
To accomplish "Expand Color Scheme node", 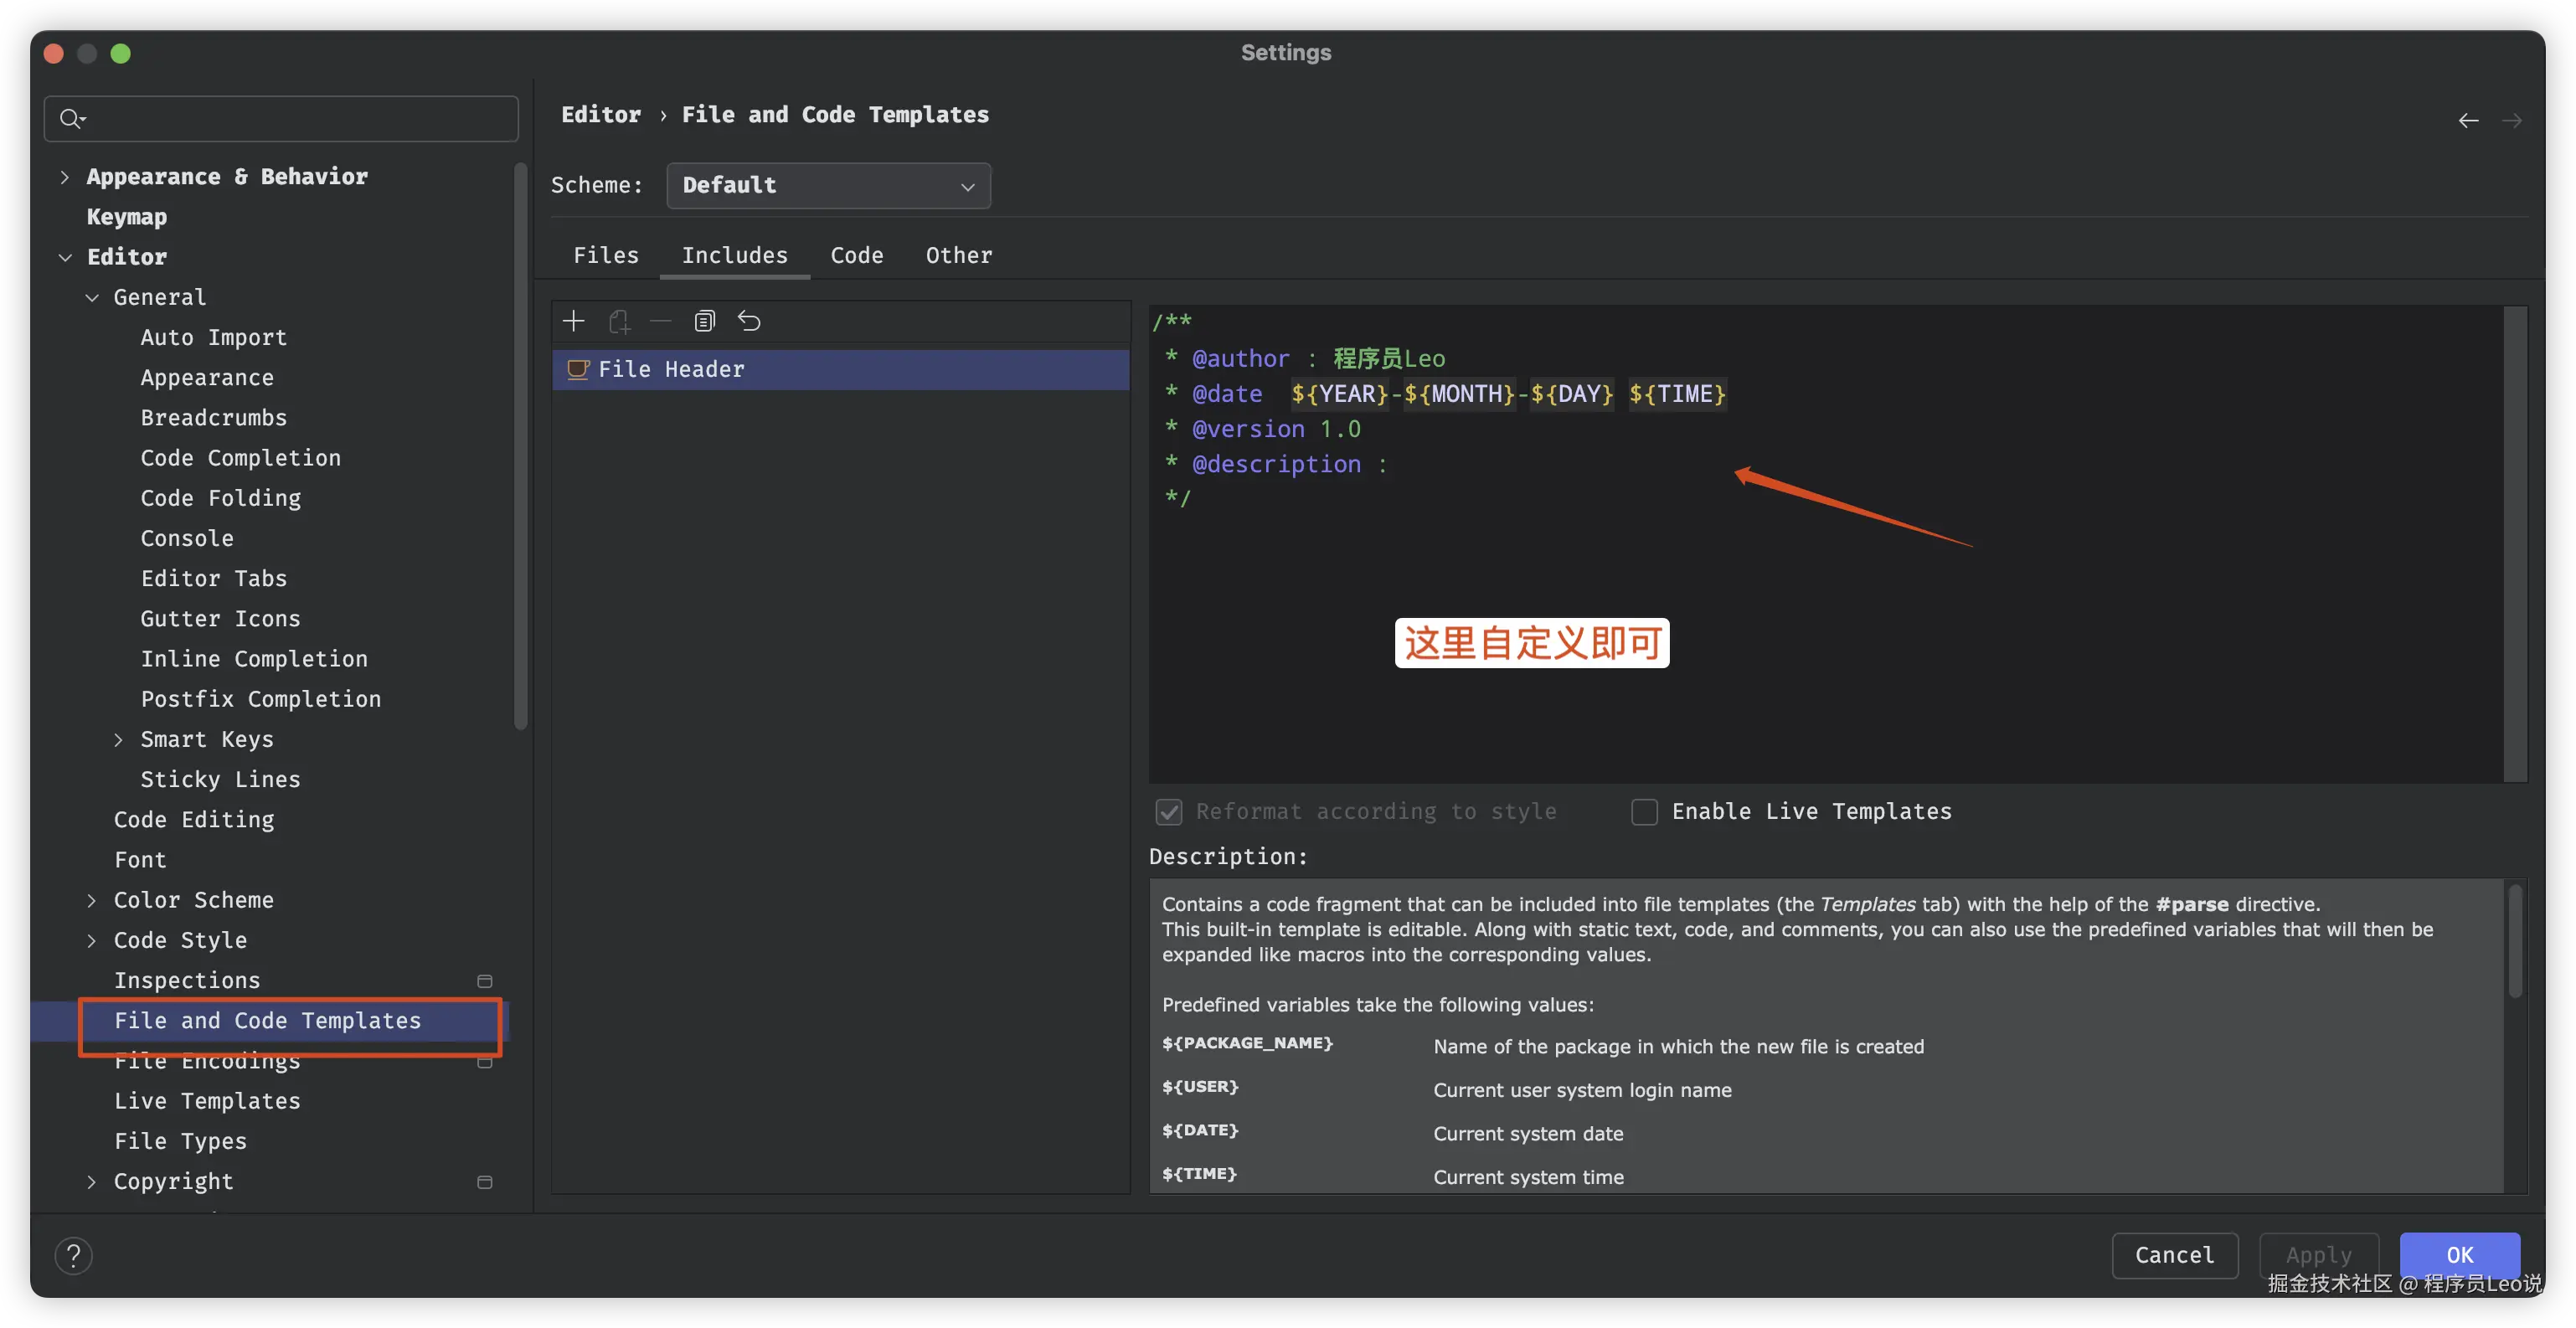I will (92, 901).
